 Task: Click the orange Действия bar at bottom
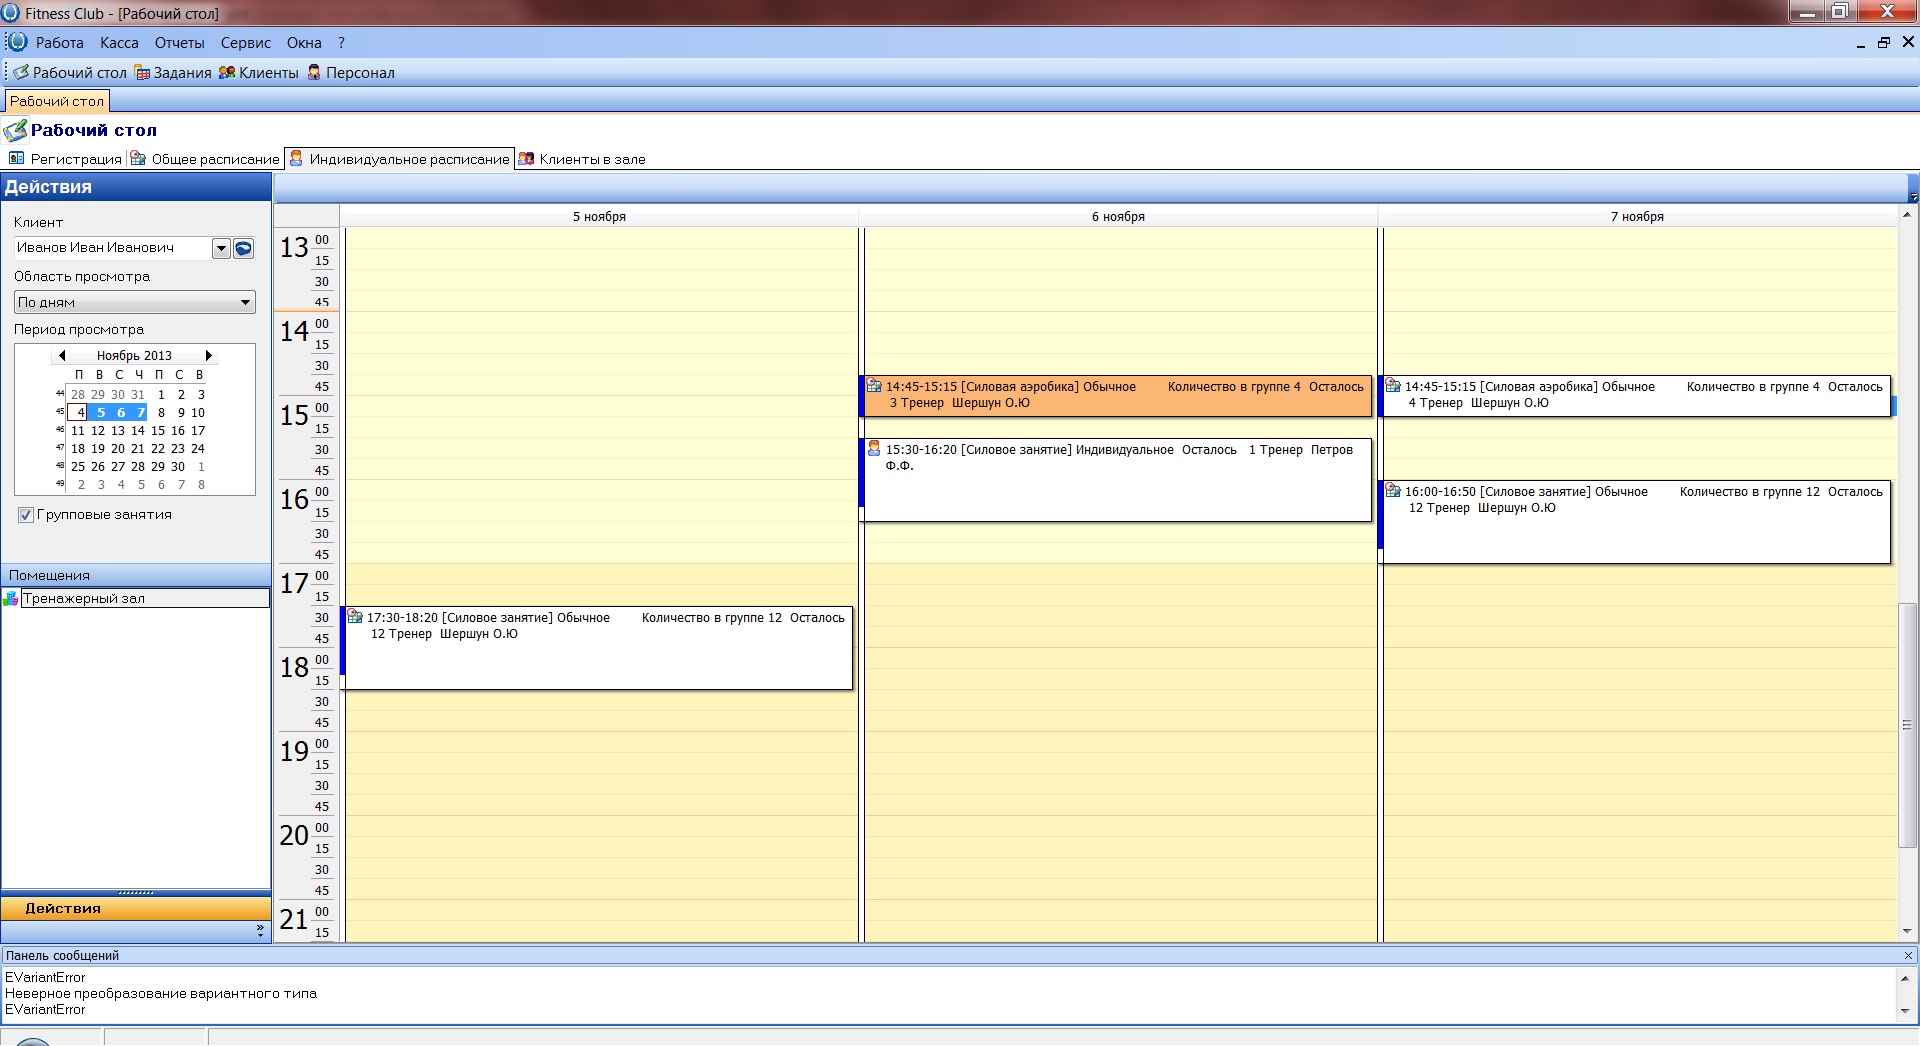pyautogui.click(x=135, y=908)
